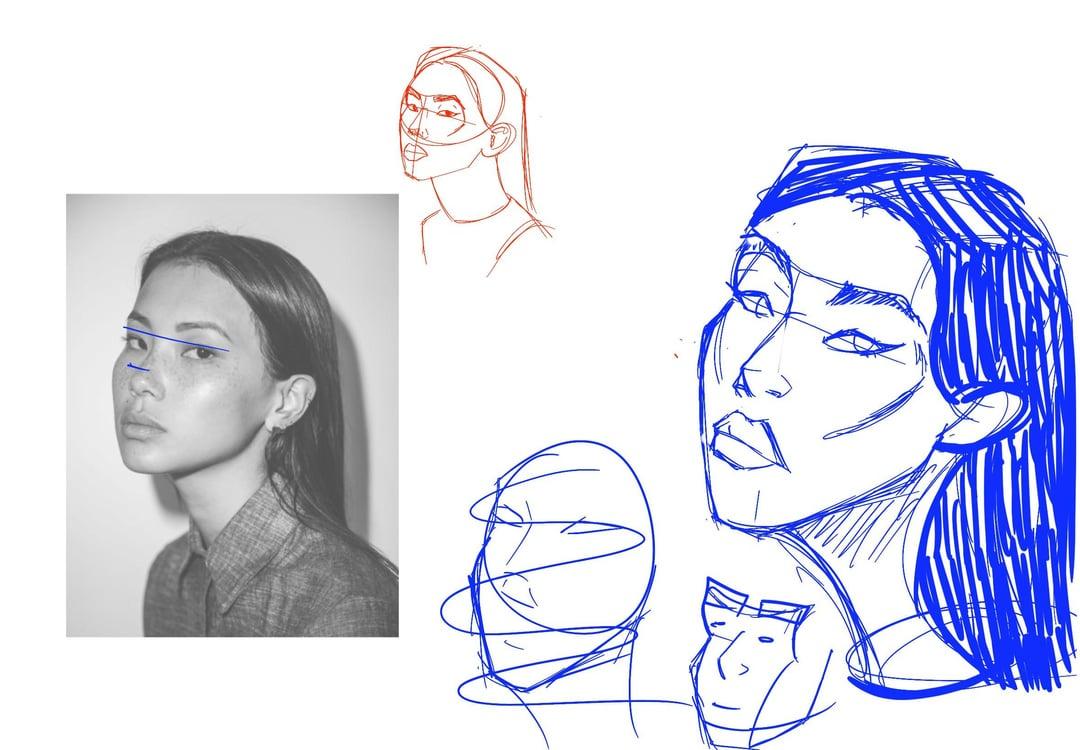The height and width of the screenshot is (750, 1080).
Task: Click the ear in the large blue portrait
Action: [975, 420]
